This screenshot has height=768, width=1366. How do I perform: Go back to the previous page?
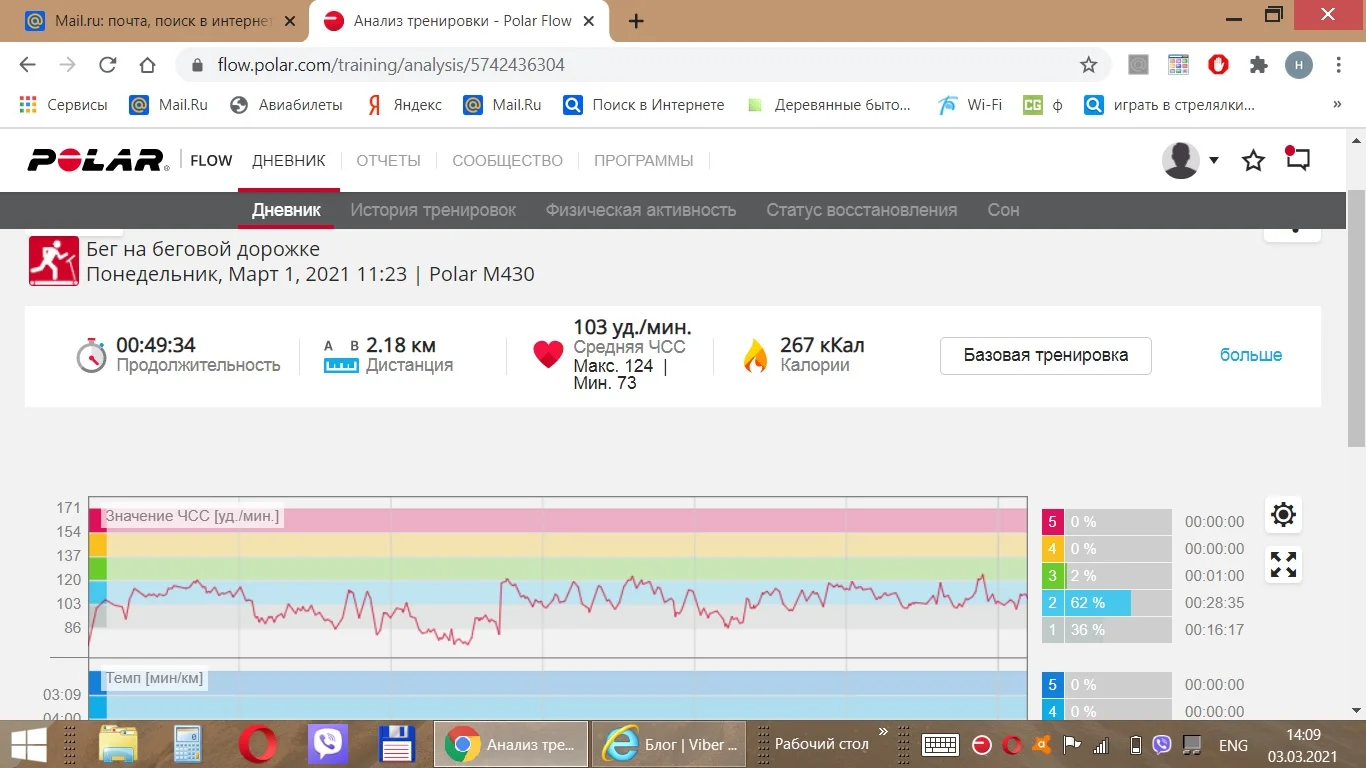[x=27, y=65]
